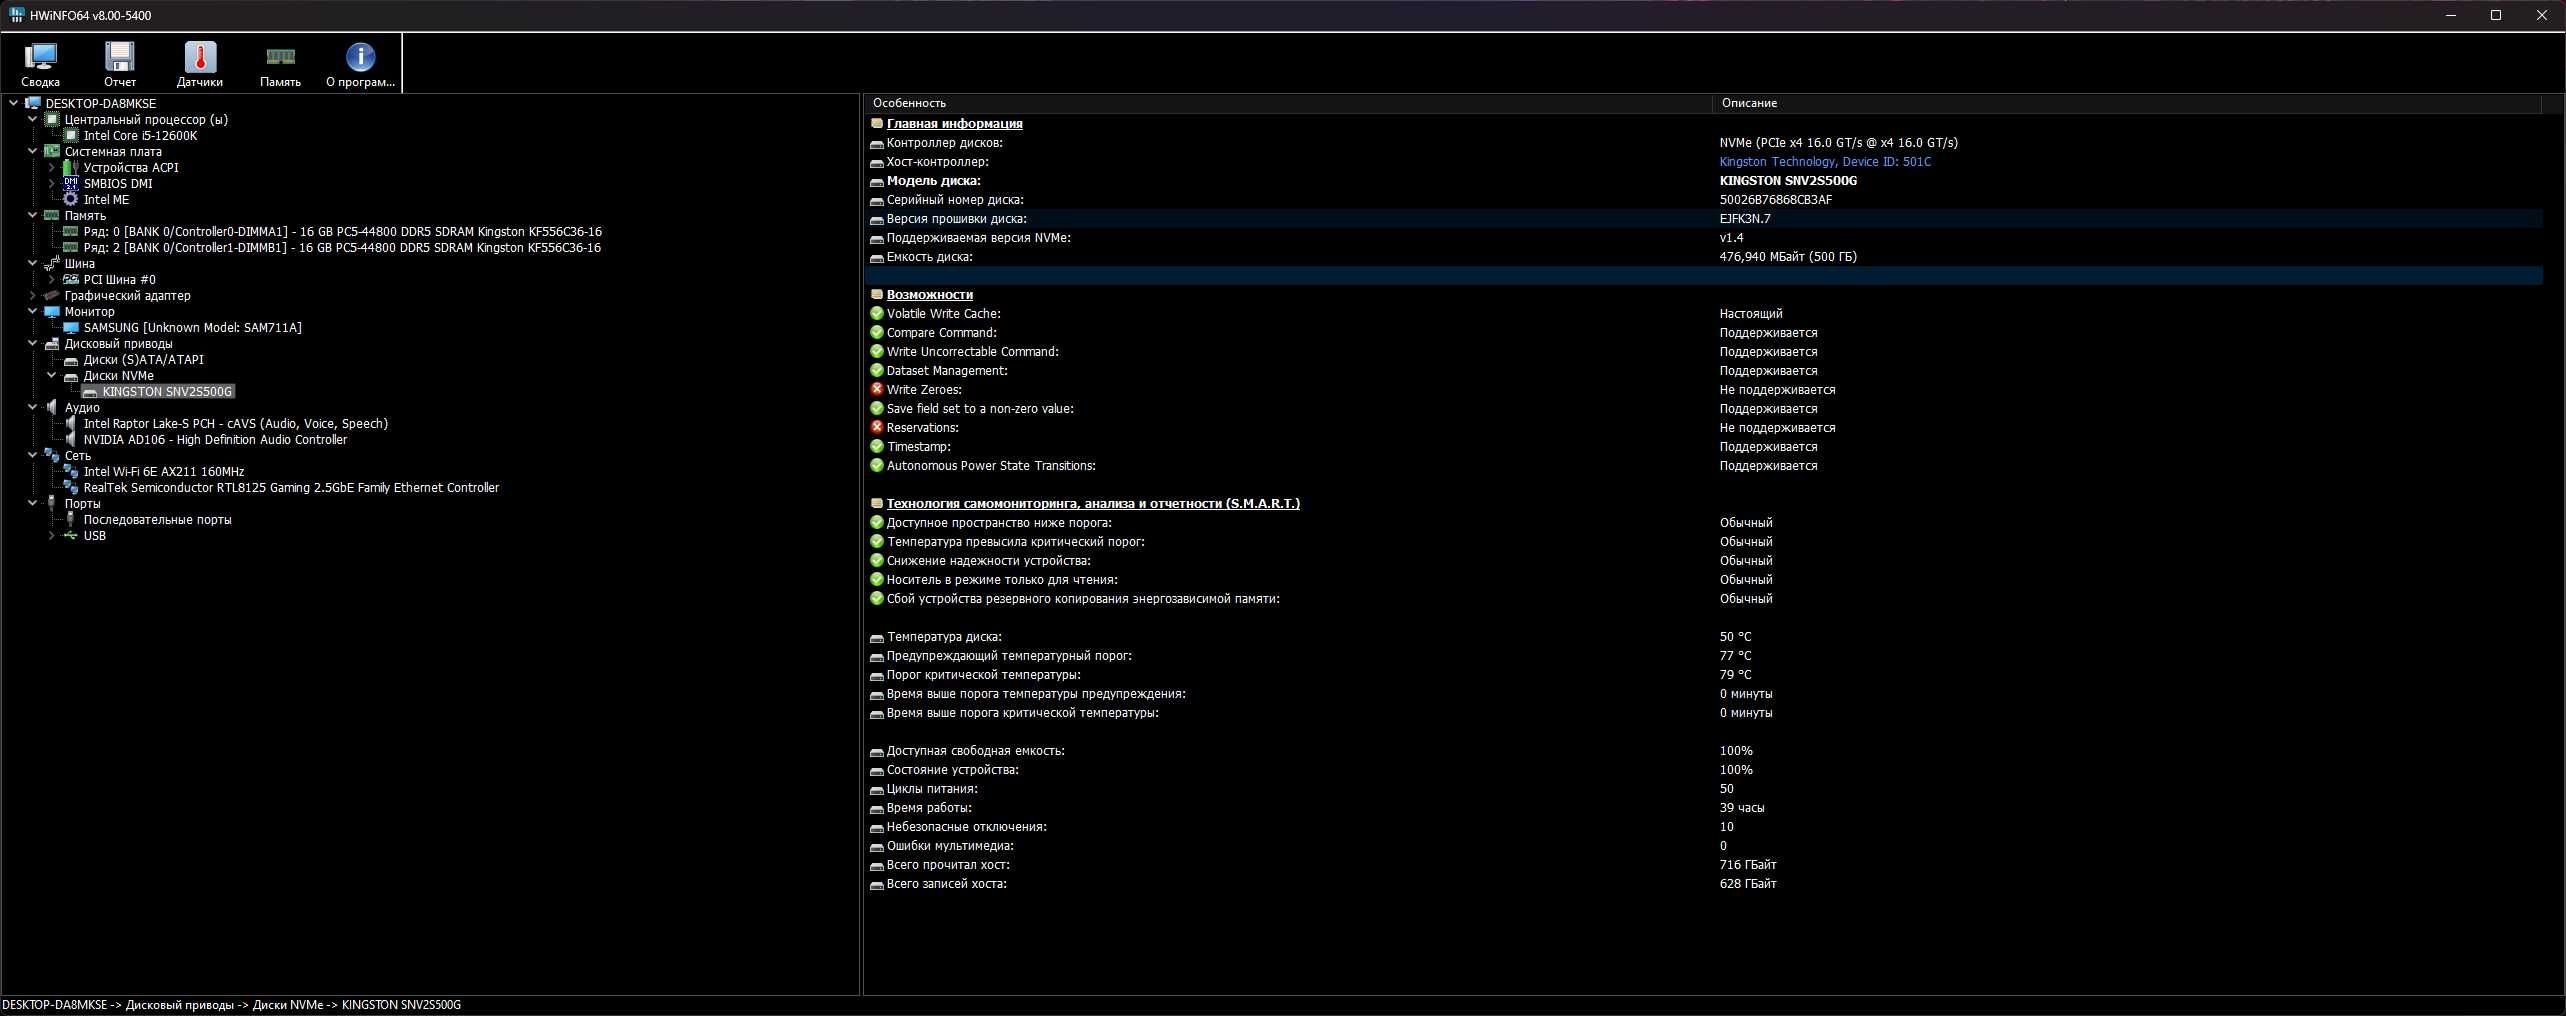Select the Версия прошивки диска row
This screenshot has width=2566, height=1016.
(1704, 218)
